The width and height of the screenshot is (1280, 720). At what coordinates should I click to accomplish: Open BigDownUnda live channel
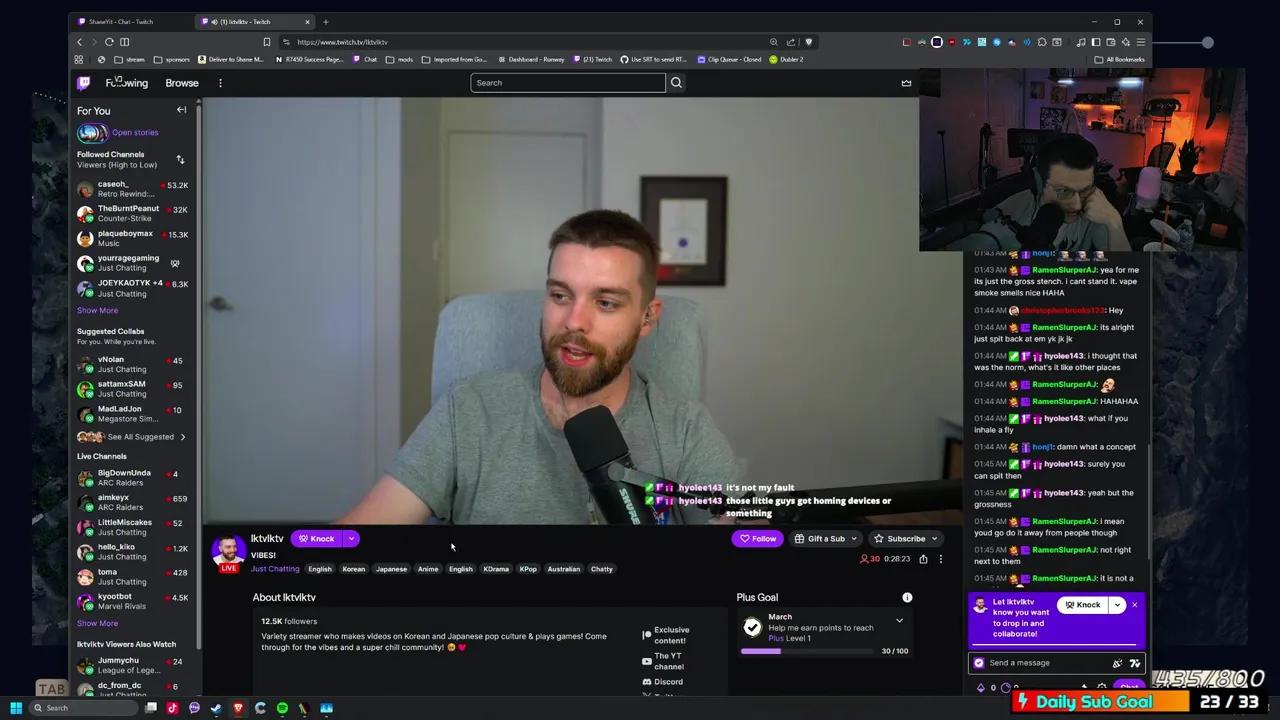point(133,478)
